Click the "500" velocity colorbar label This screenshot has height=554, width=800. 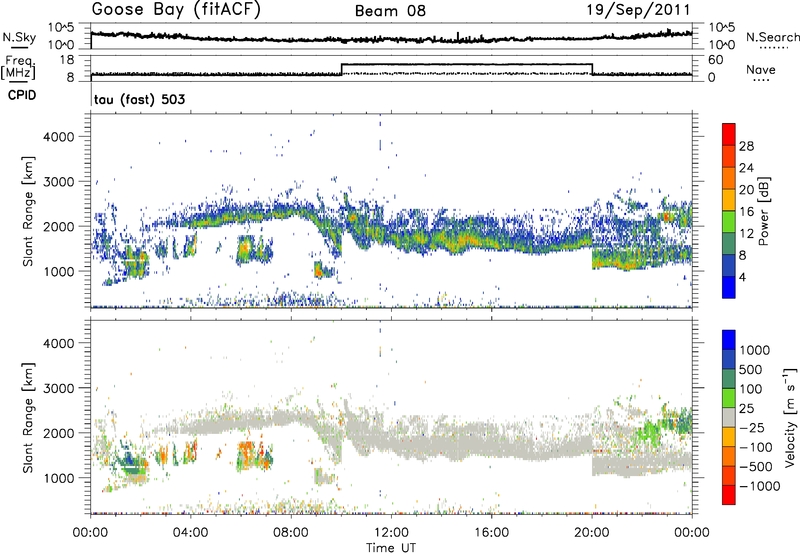click(752, 370)
